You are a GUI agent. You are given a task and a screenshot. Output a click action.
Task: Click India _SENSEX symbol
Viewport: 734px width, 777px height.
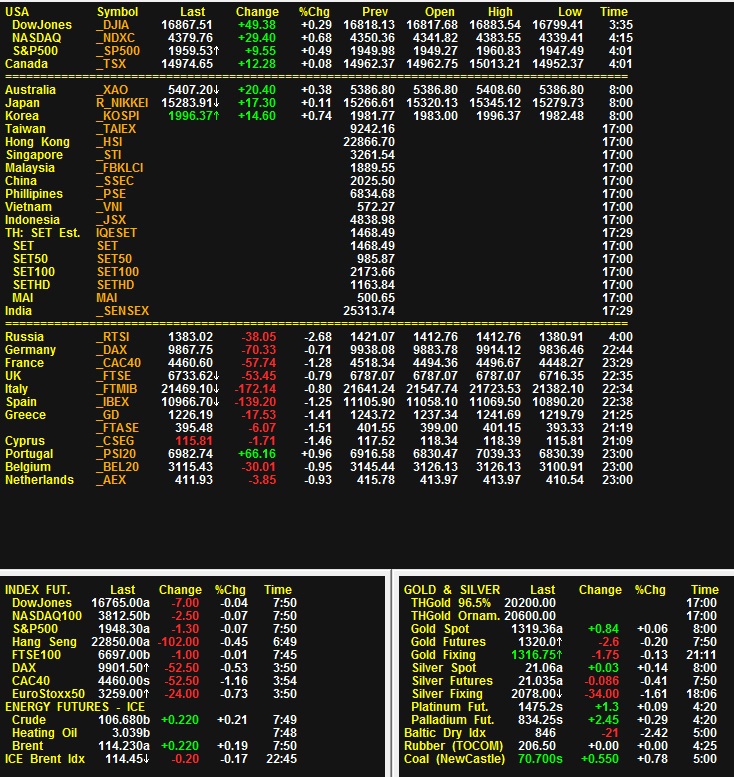coord(123,311)
